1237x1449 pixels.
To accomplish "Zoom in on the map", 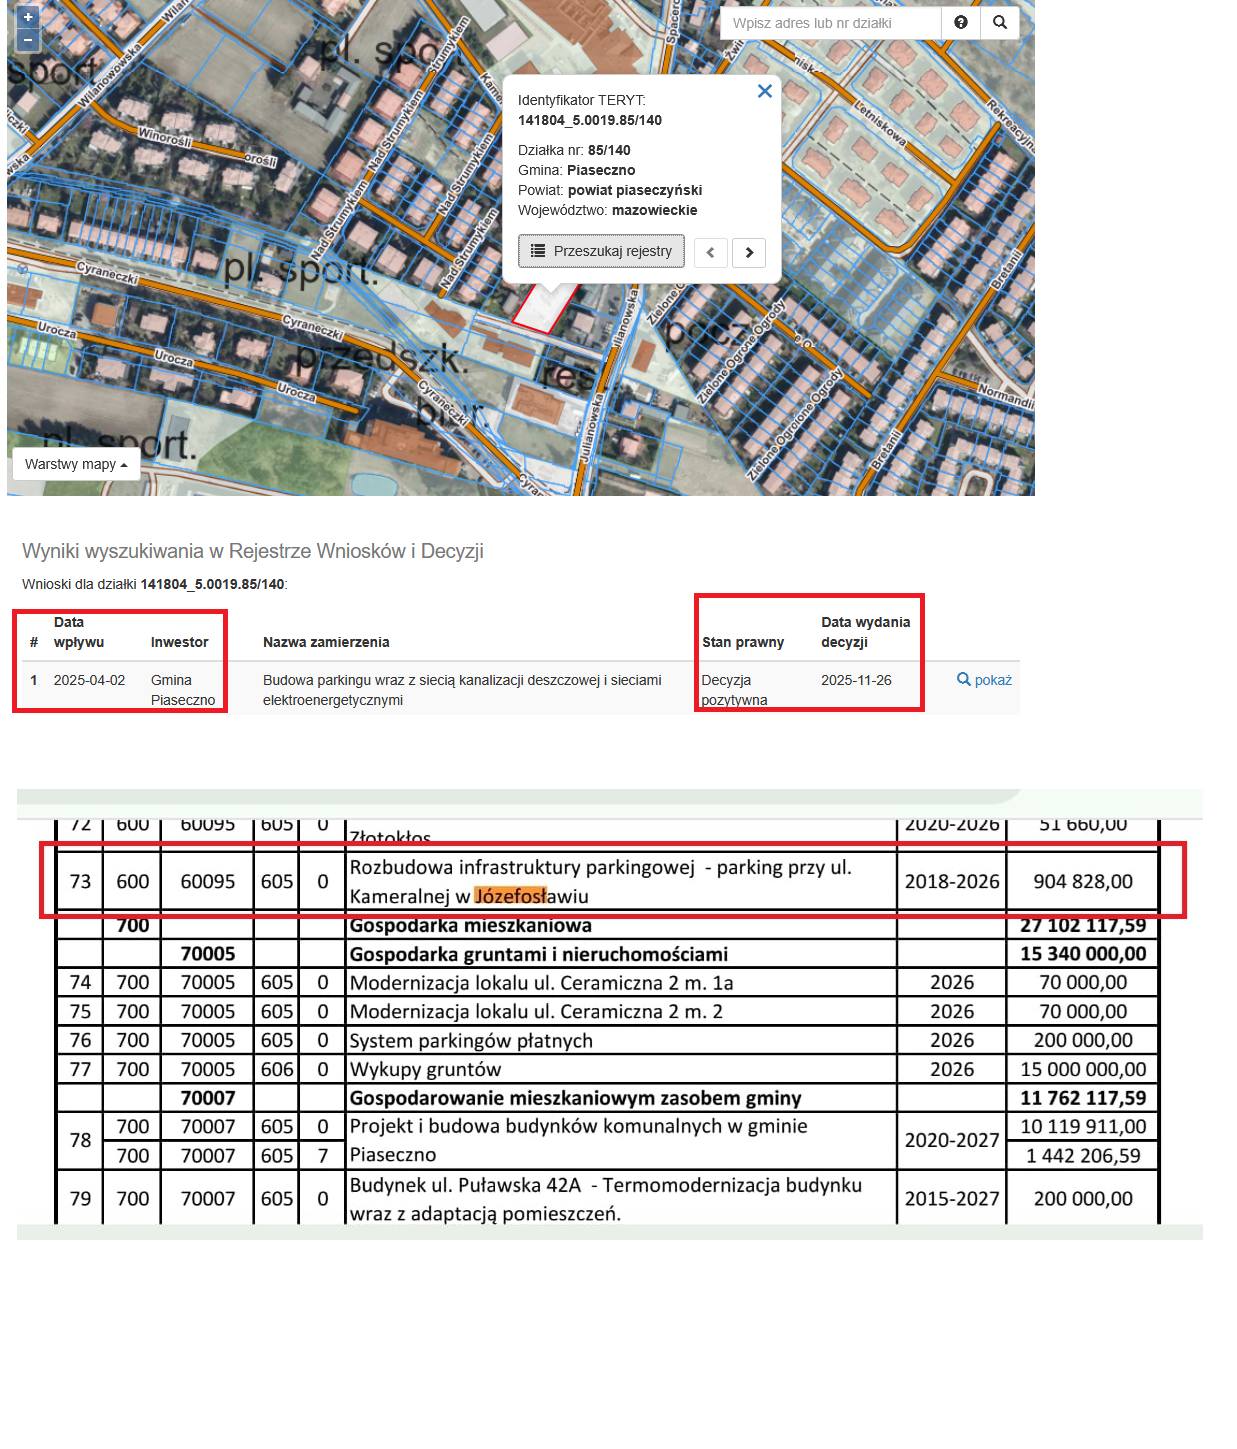I will [28, 17].
